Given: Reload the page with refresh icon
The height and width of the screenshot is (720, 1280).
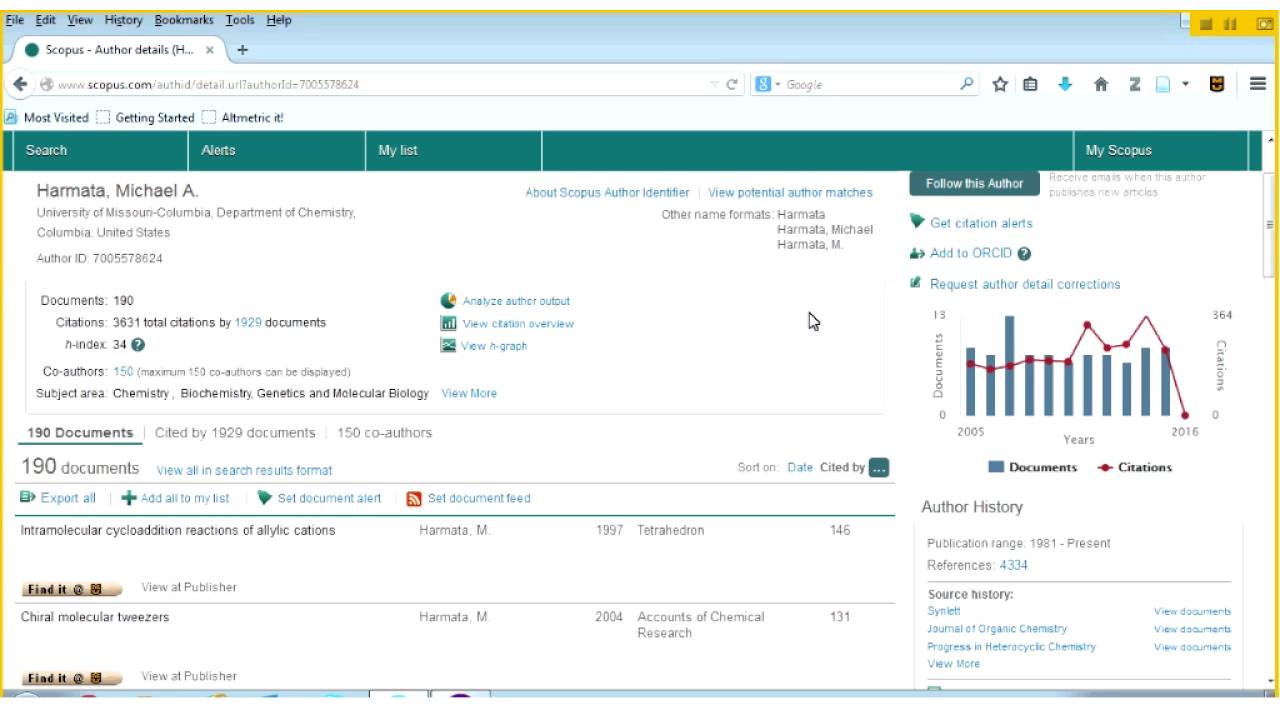Looking at the screenshot, I should coord(732,85).
